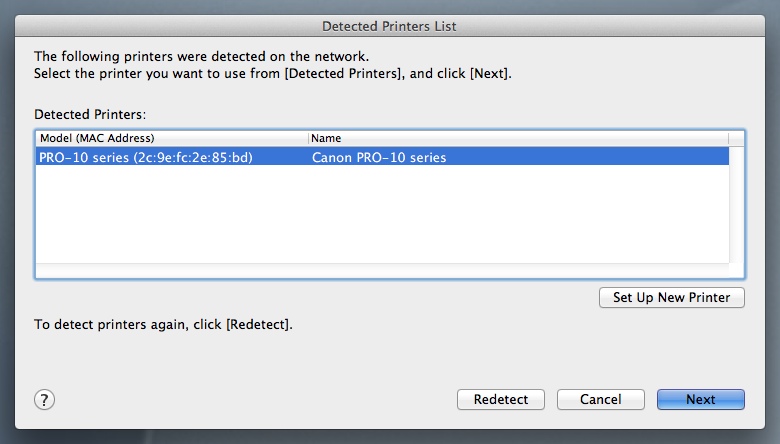Sort by Model (MAC Address) column header
The width and height of the screenshot is (780, 444).
pos(97,137)
